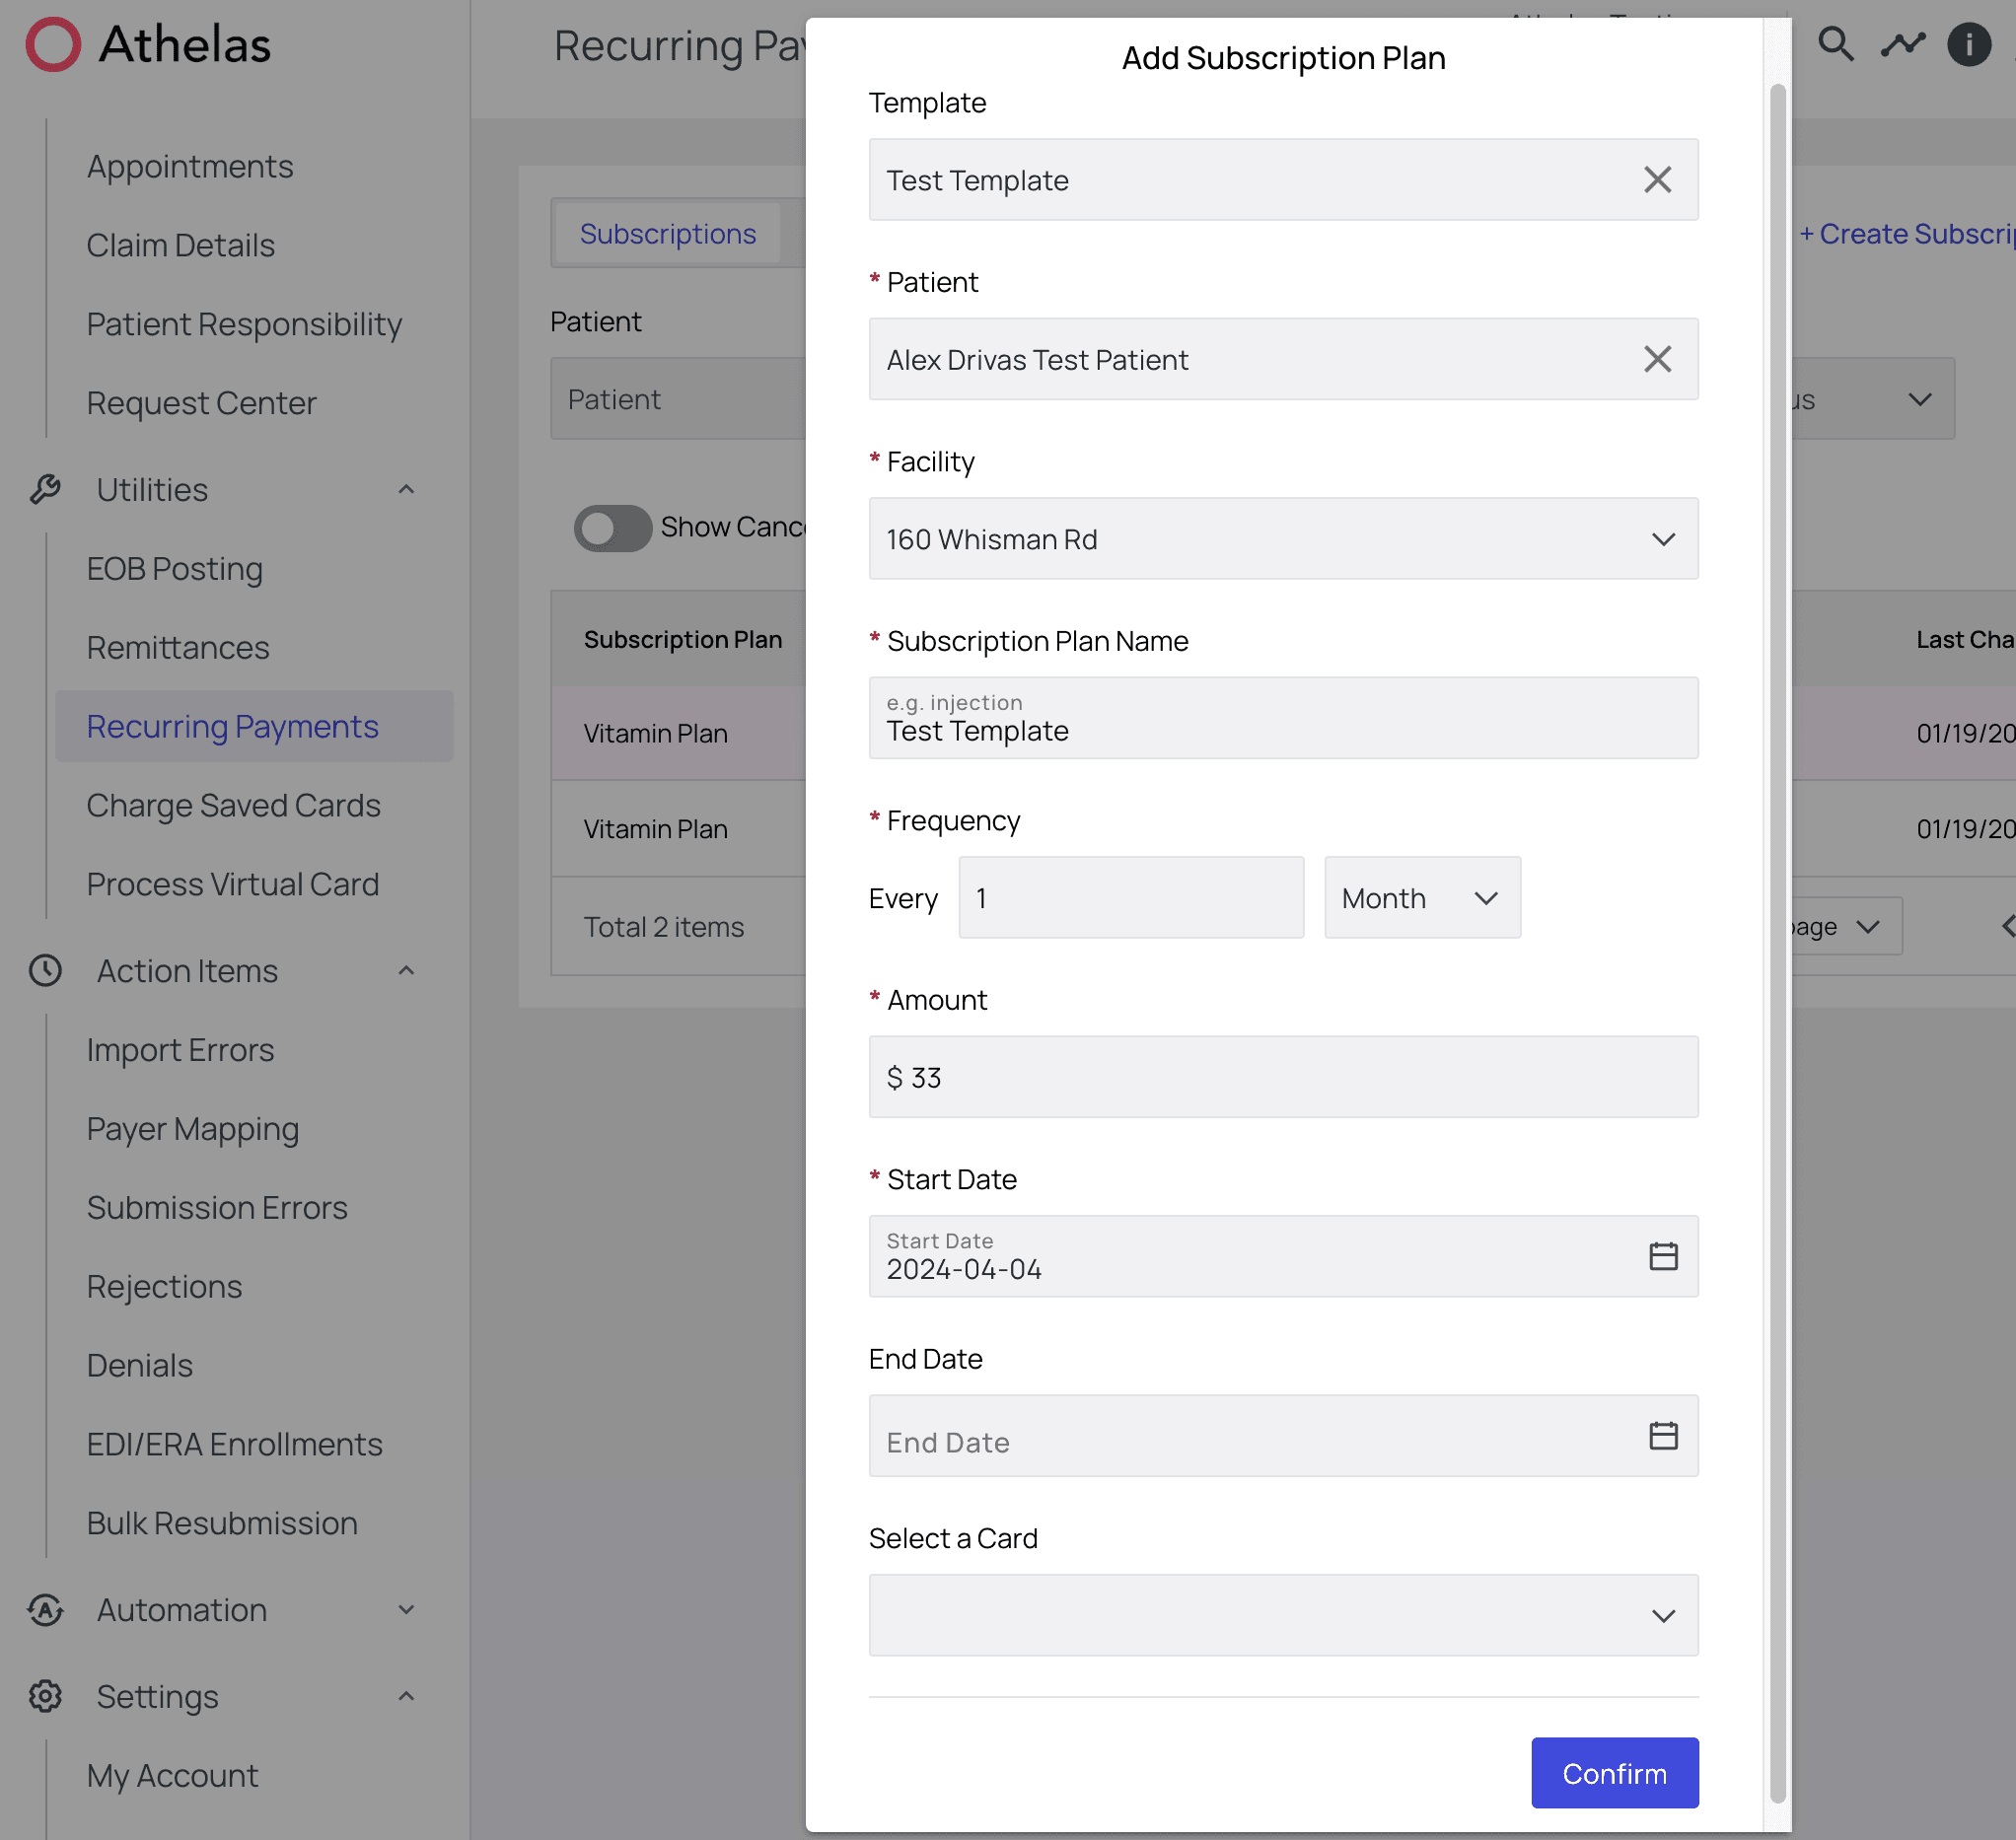Open the Facility dropdown
Image resolution: width=2016 pixels, height=1840 pixels.
1282,539
